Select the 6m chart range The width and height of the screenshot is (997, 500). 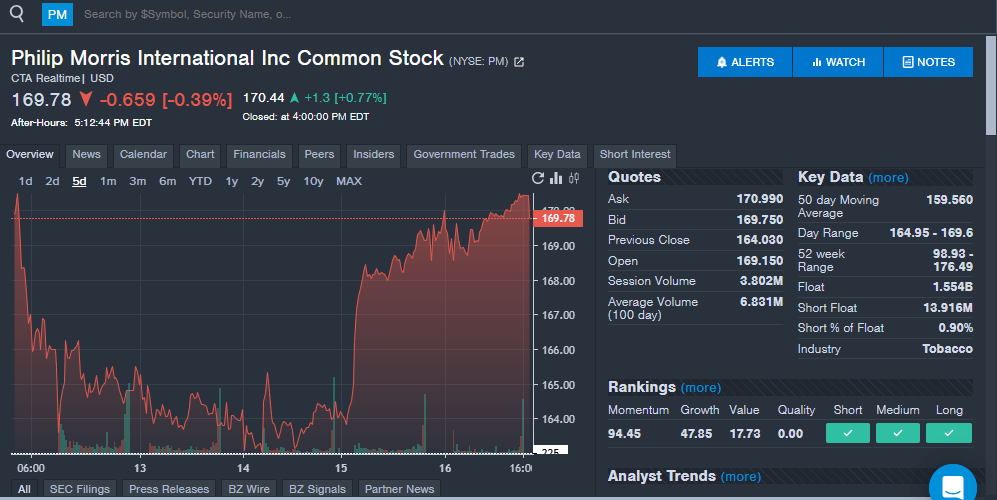coord(167,181)
